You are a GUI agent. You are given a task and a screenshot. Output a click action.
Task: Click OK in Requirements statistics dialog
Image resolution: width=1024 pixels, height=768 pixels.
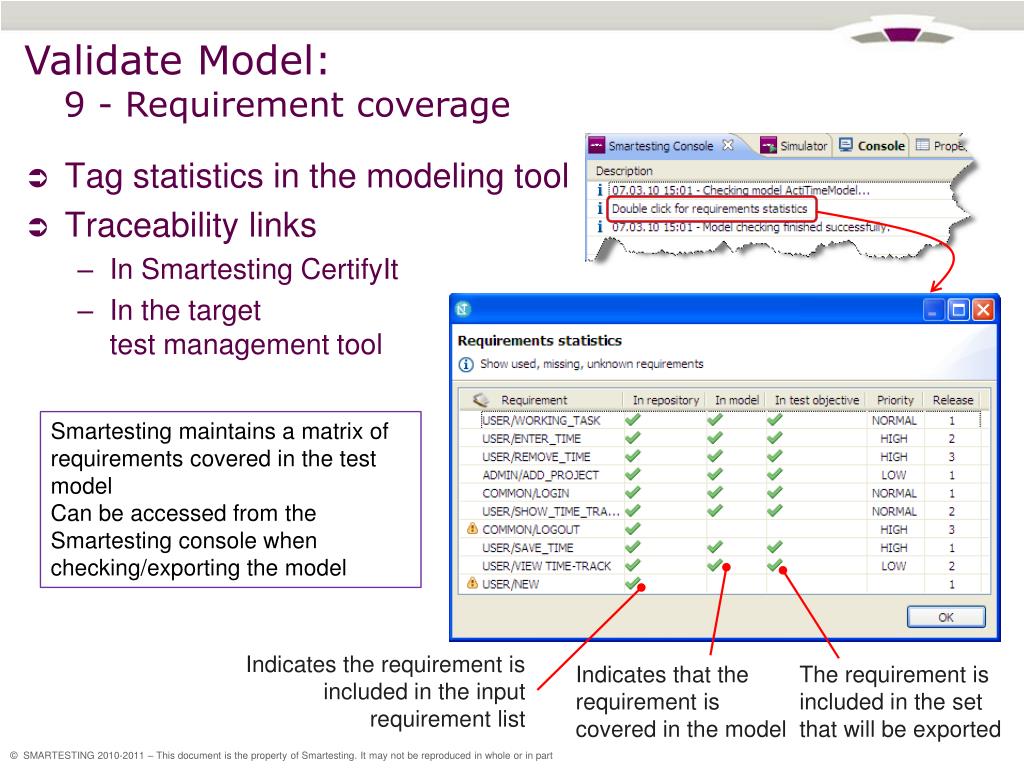point(946,617)
